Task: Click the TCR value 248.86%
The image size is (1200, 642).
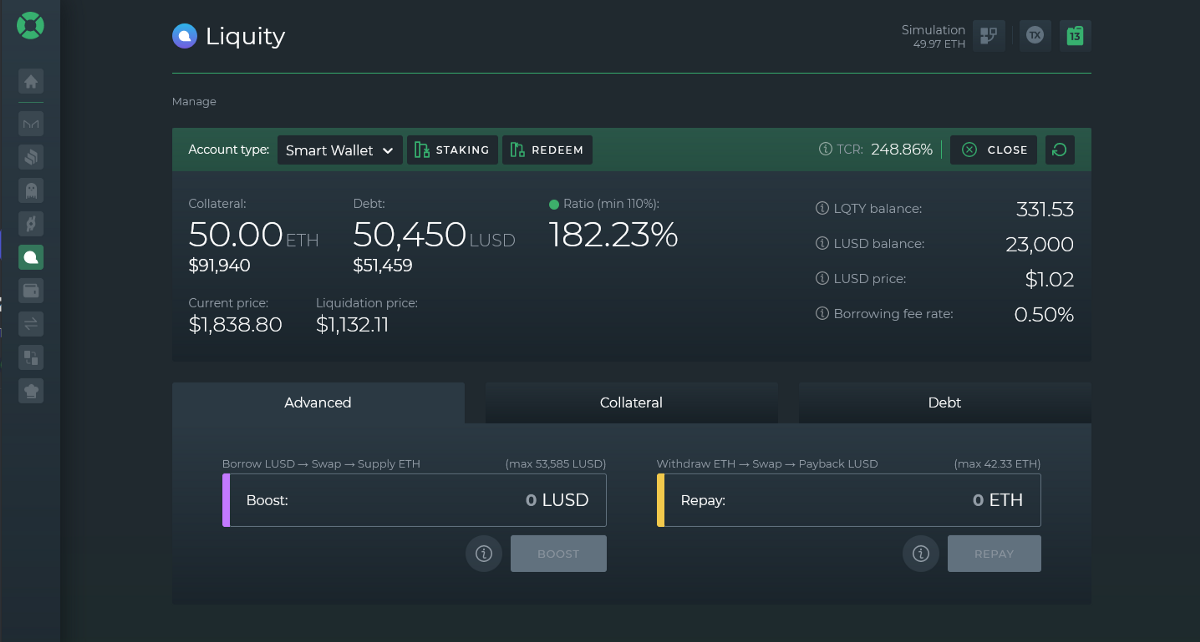Action: (902, 150)
